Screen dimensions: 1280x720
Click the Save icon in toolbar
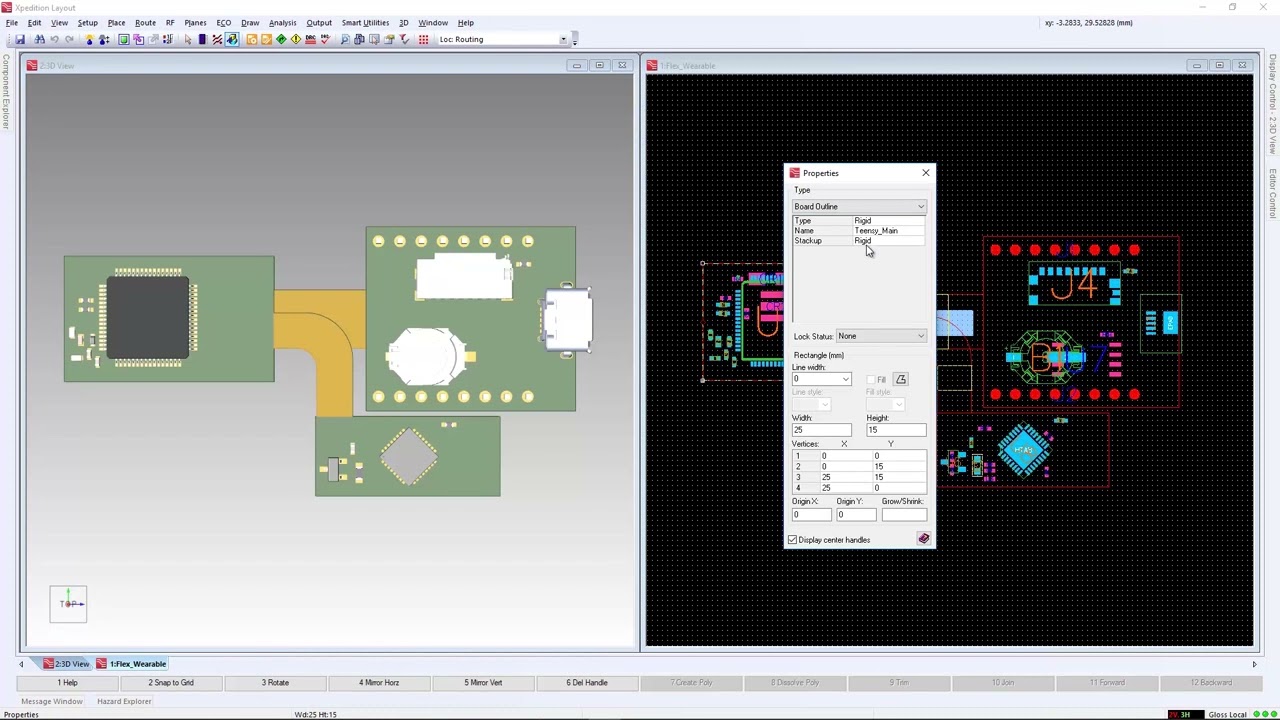click(19, 39)
